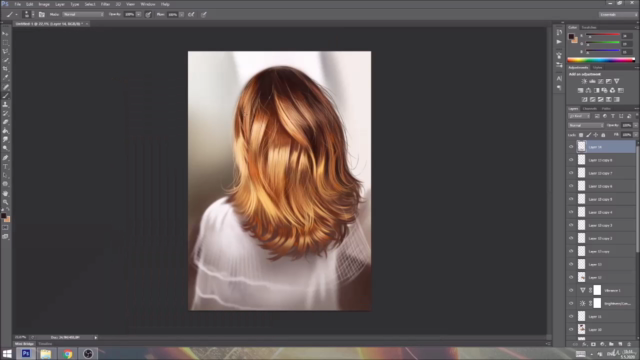
Task: Open brush Opacity slider arrow
Action: pos(139,14)
